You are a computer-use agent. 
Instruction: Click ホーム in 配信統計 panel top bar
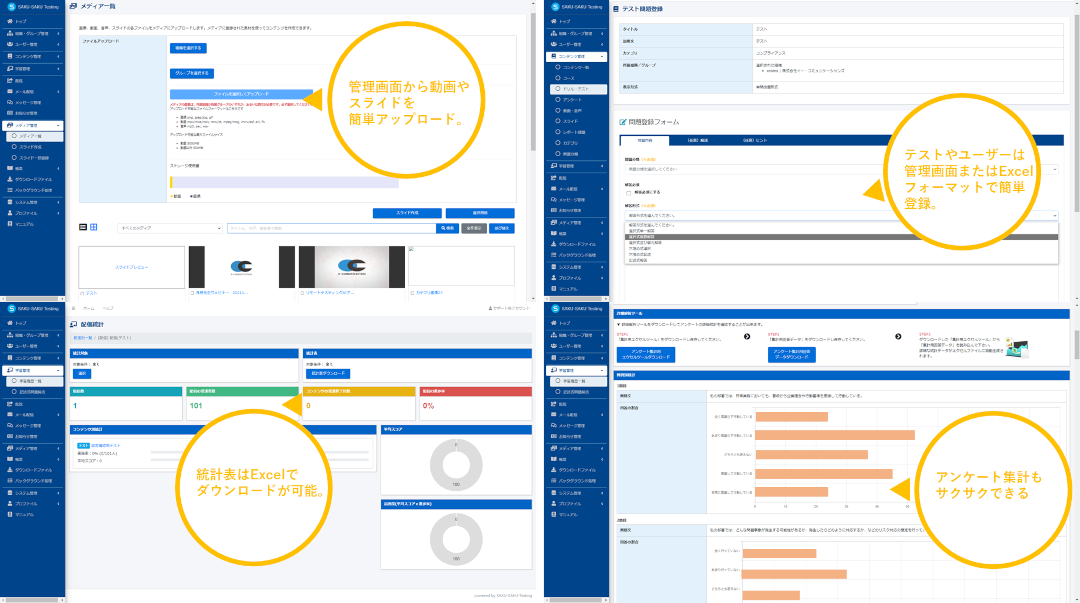[89, 308]
